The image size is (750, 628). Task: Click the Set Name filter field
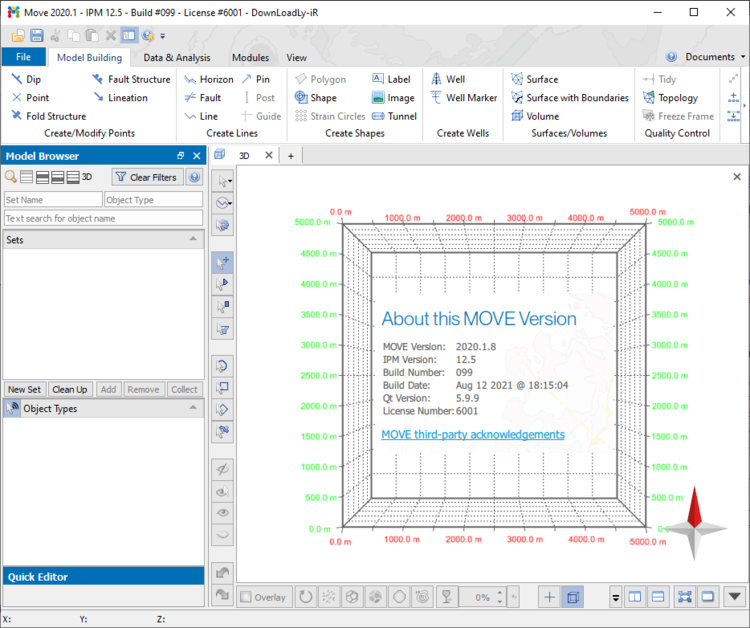(x=52, y=200)
